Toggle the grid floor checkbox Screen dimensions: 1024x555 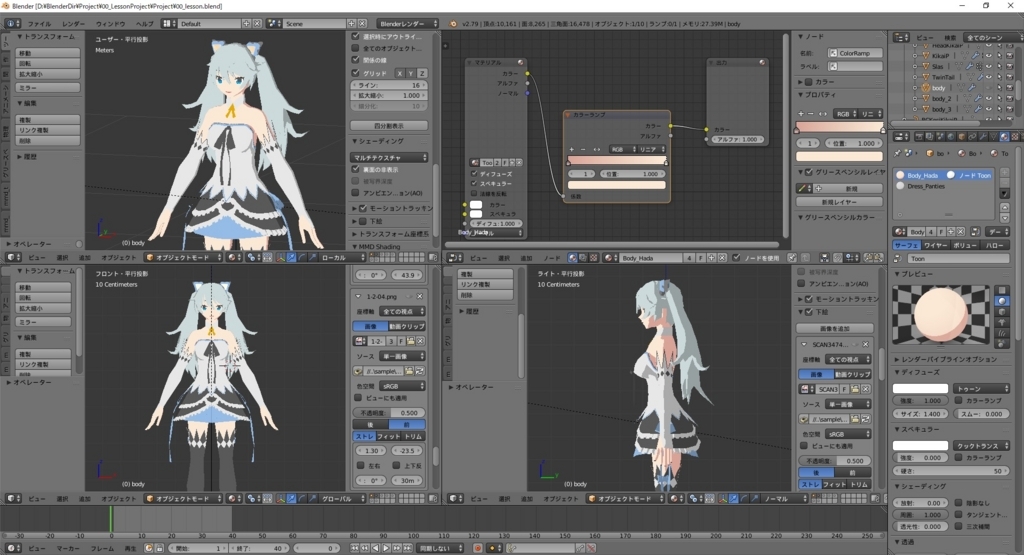coord(356,73)
